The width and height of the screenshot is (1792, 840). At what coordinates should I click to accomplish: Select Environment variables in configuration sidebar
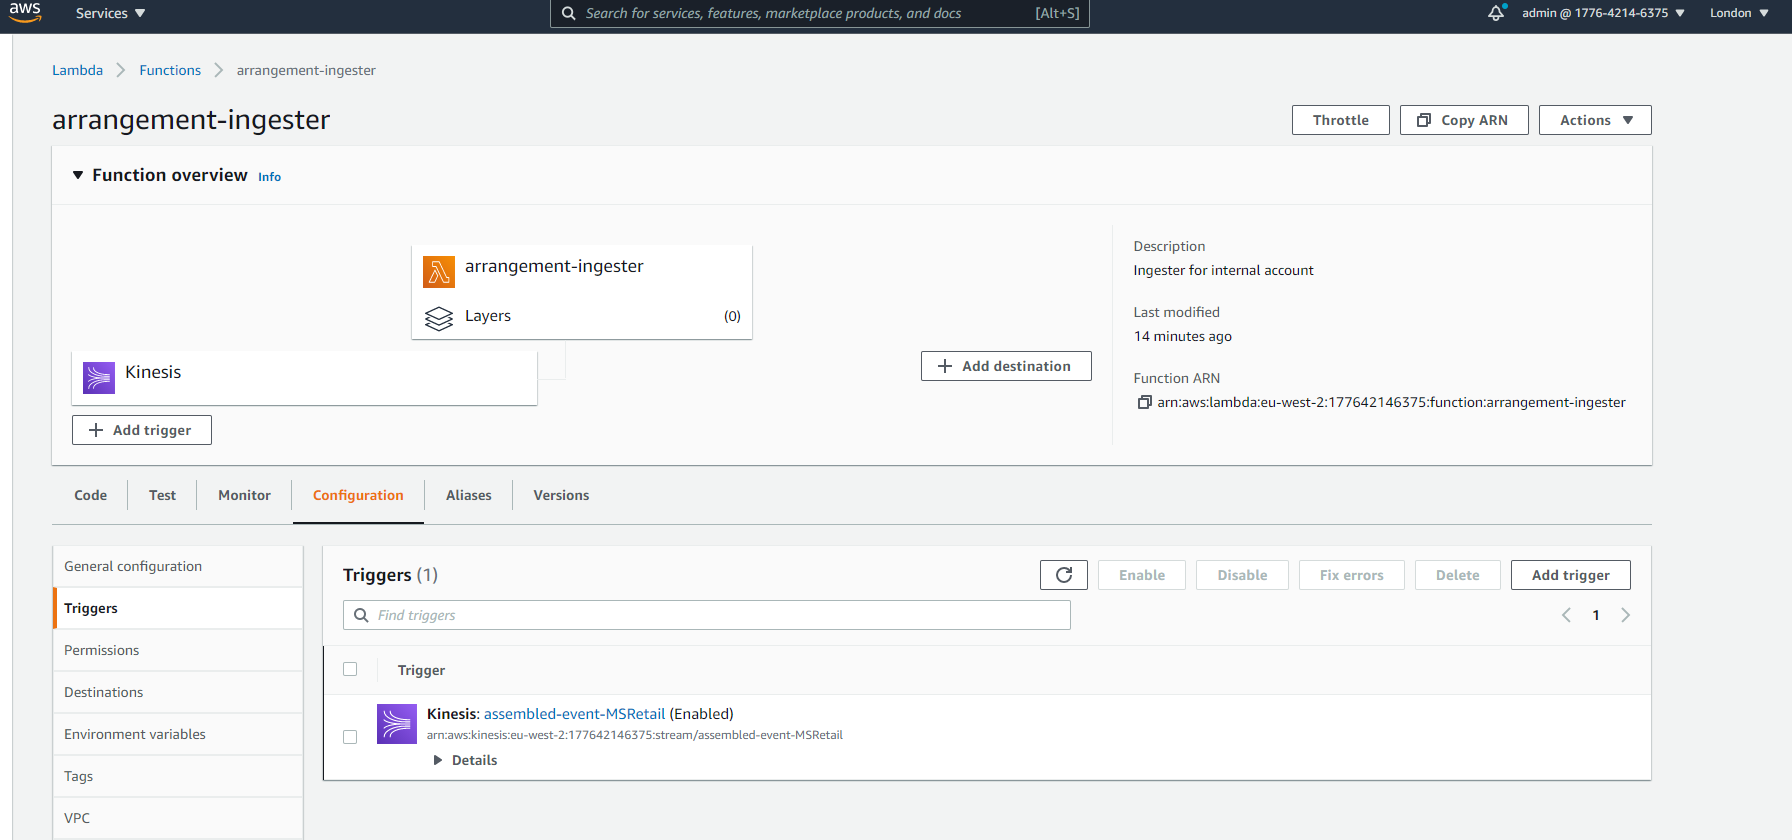tap(135, 734)
